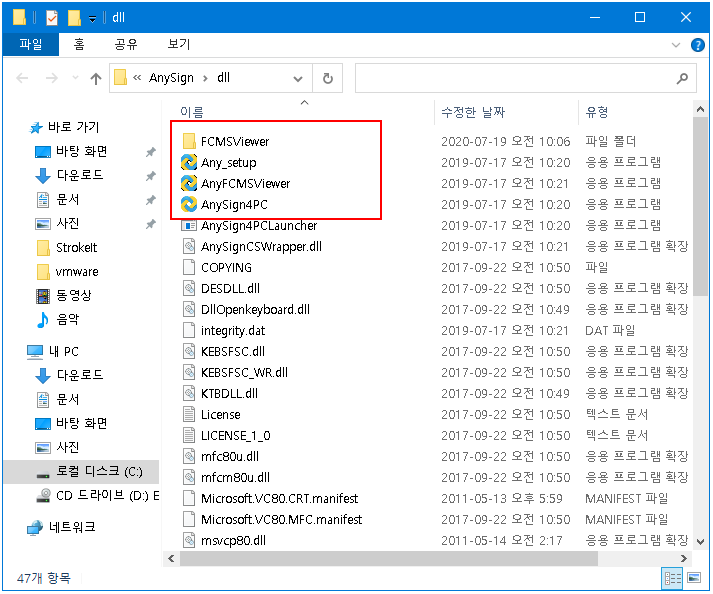Click the COPYING file icon

coord(189,267)
